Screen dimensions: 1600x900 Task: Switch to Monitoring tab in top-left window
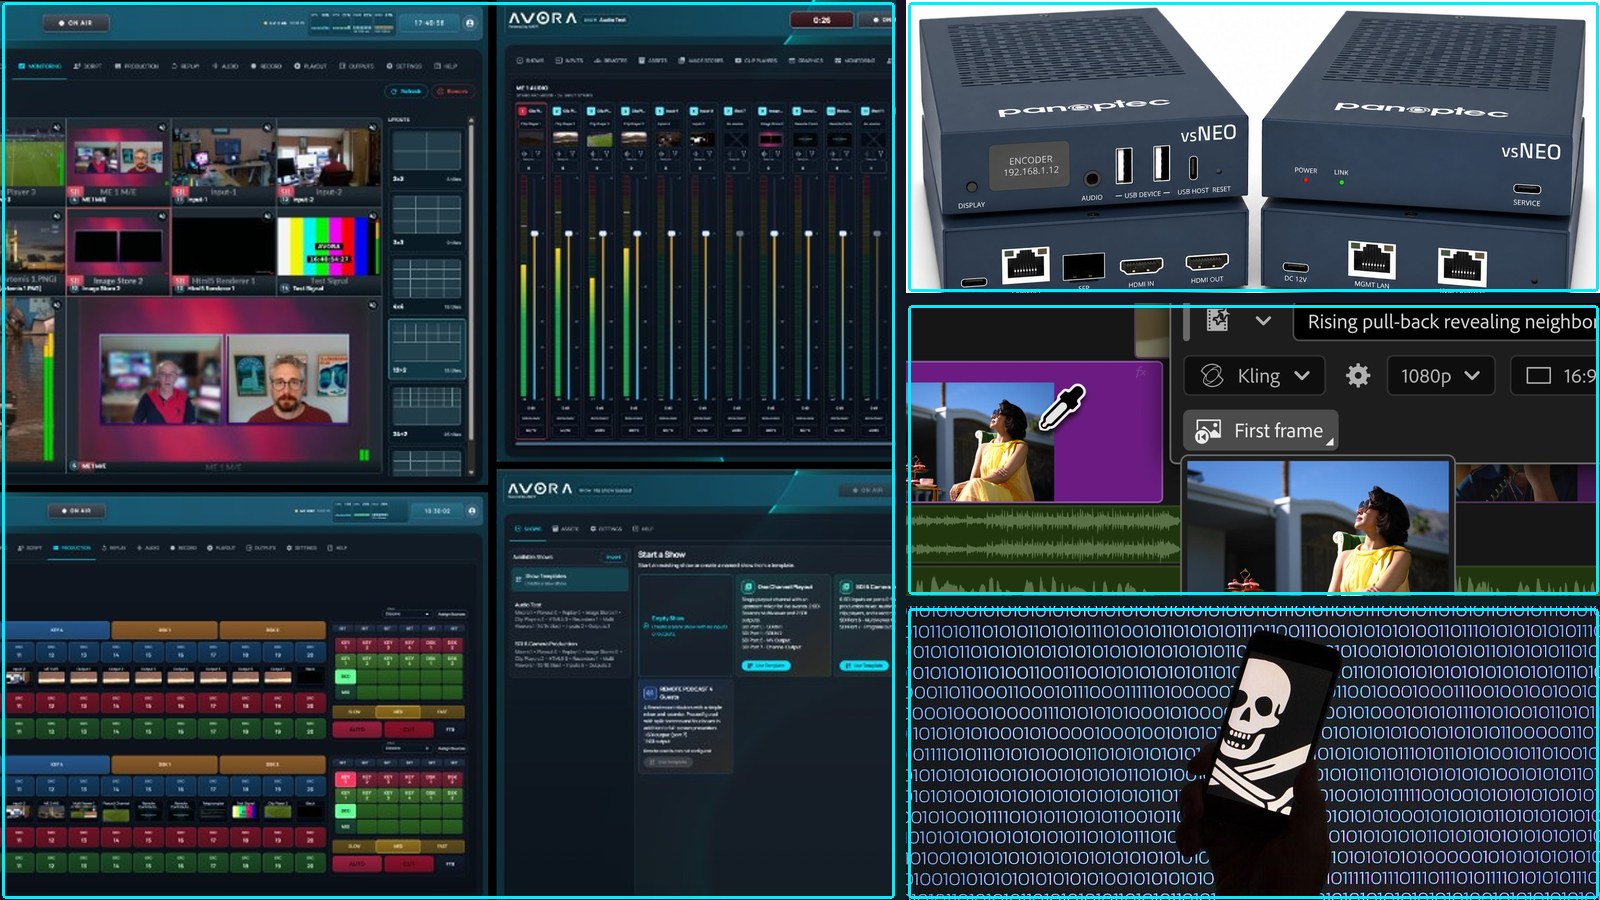pyautogui.click(x=40, y=66)
